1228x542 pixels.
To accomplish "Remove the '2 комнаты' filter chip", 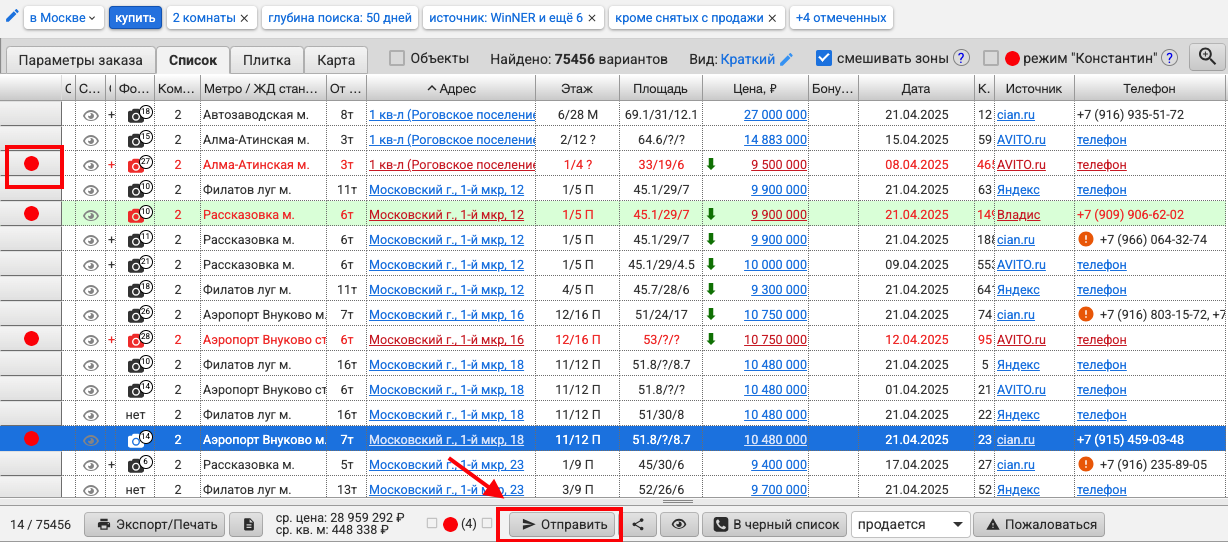I will 244,18.
